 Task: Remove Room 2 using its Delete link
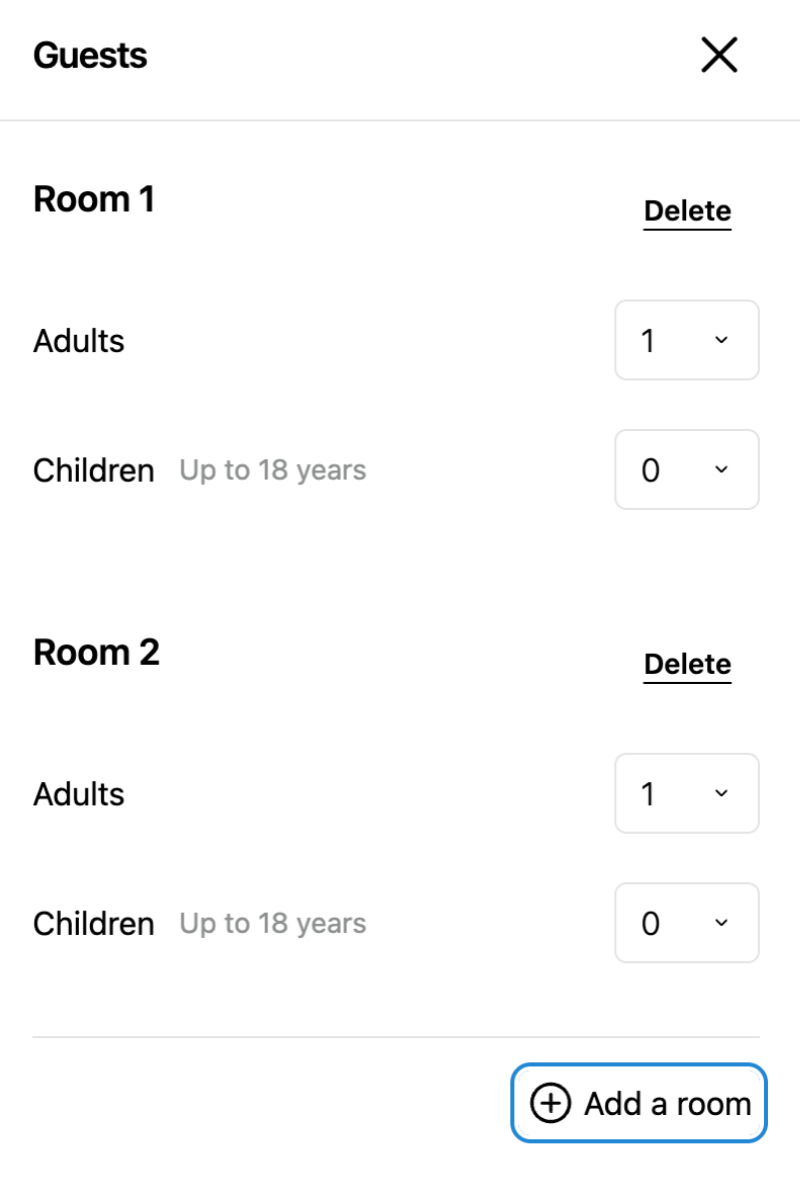click(x=687, y=664)
